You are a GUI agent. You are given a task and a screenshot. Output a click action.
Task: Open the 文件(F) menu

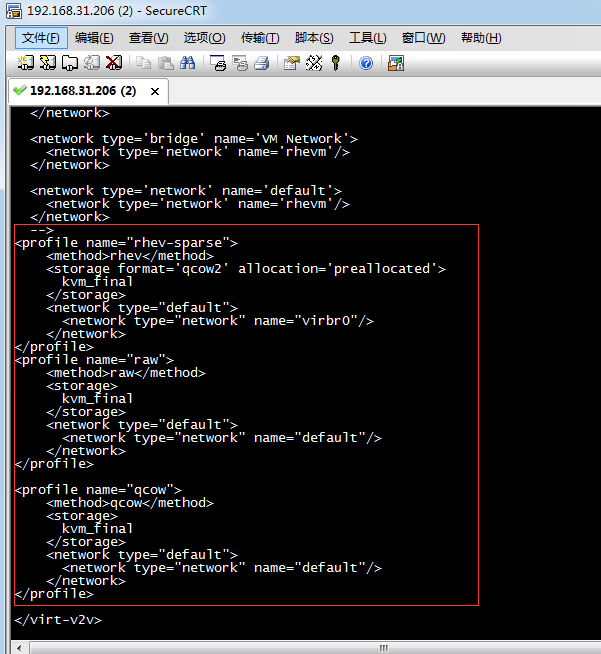pyautogui.click(x=41, y=38)
